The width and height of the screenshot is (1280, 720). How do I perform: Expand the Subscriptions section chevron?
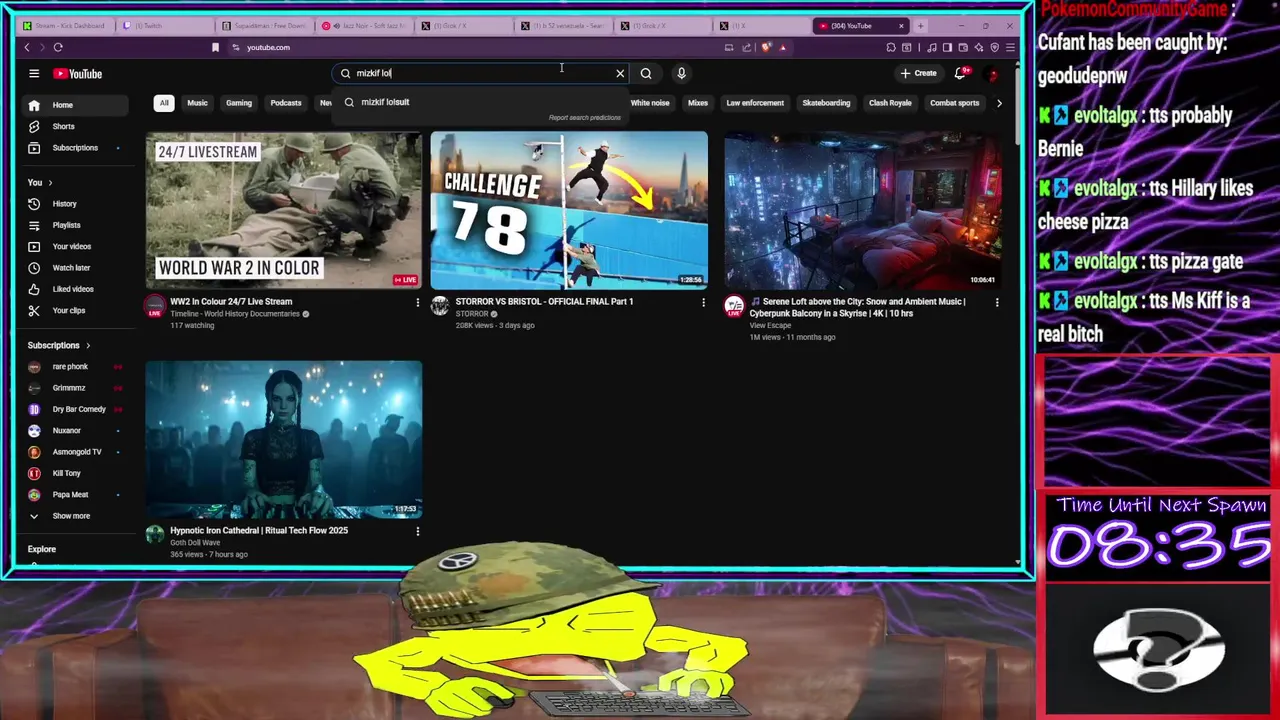click(x=88, y=345)
